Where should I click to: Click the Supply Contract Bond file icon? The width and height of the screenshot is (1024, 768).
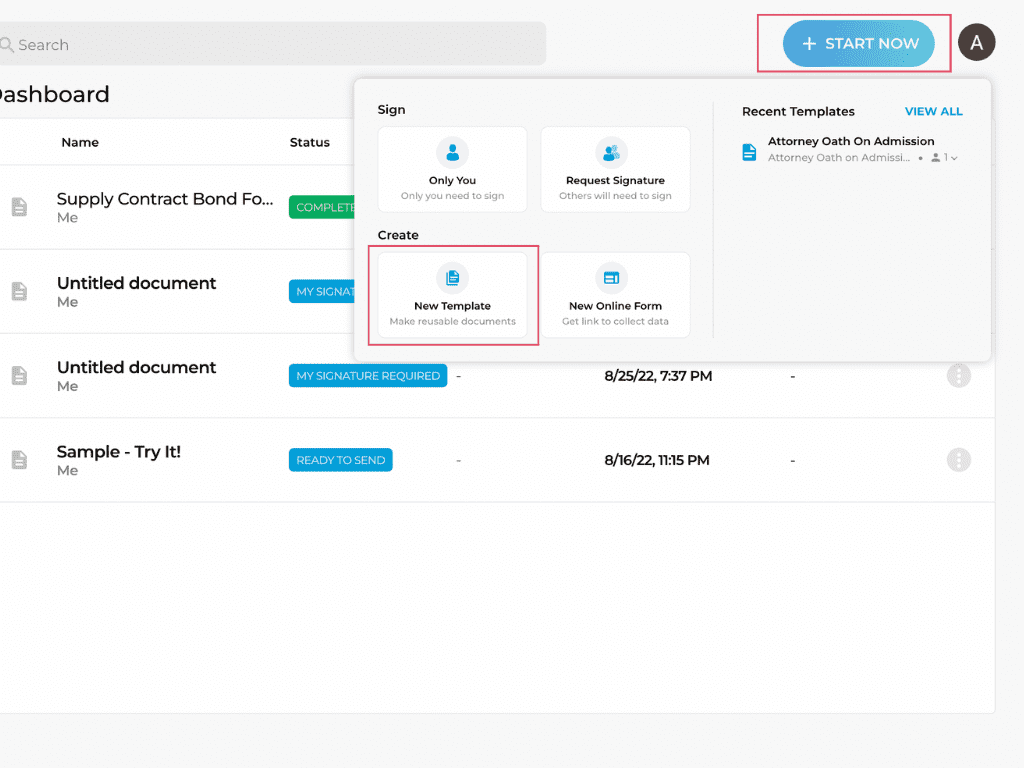point(20,207)
